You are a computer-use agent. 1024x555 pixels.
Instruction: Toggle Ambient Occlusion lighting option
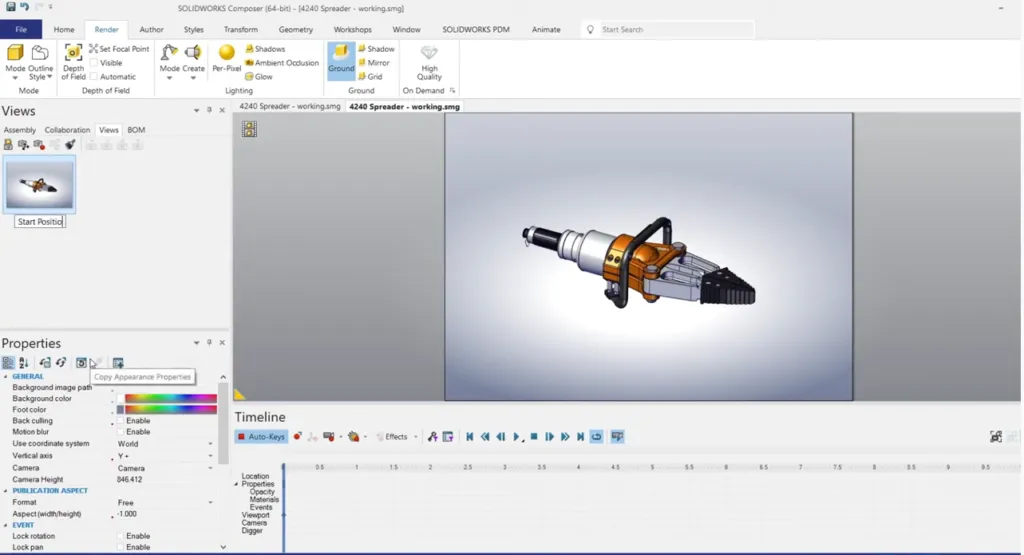pos(281,63)
